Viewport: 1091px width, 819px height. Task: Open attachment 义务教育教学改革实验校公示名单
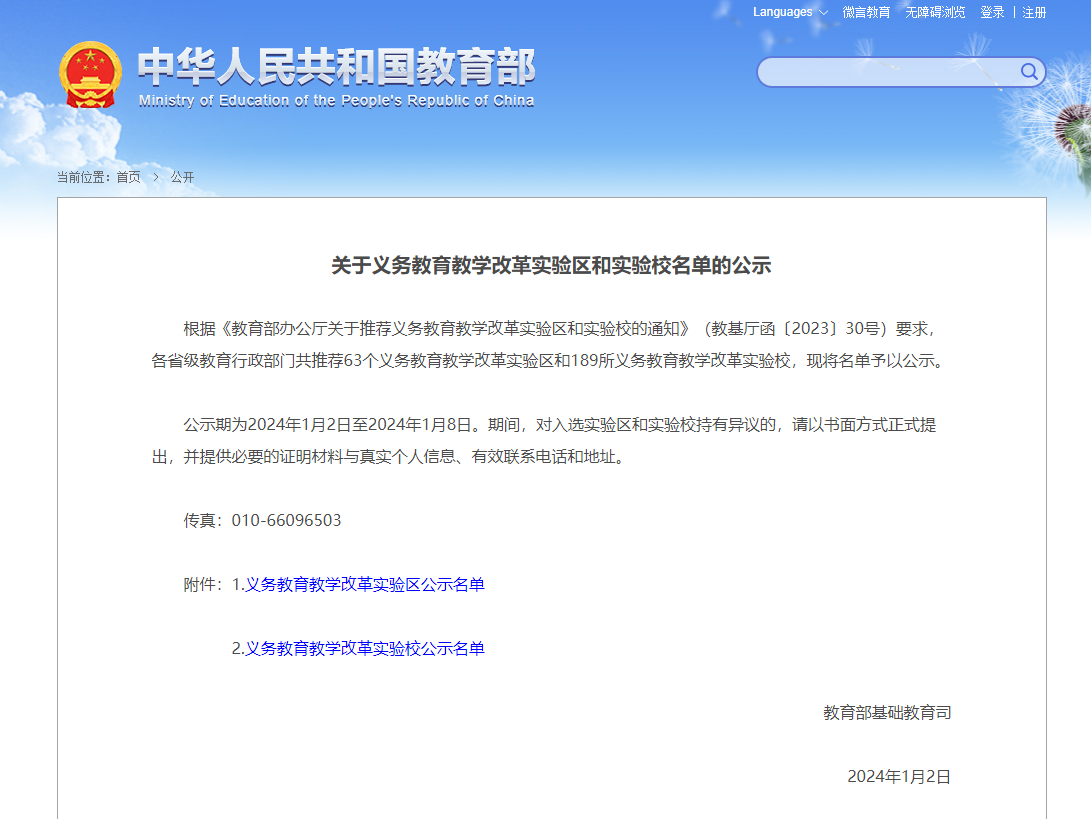365,649
